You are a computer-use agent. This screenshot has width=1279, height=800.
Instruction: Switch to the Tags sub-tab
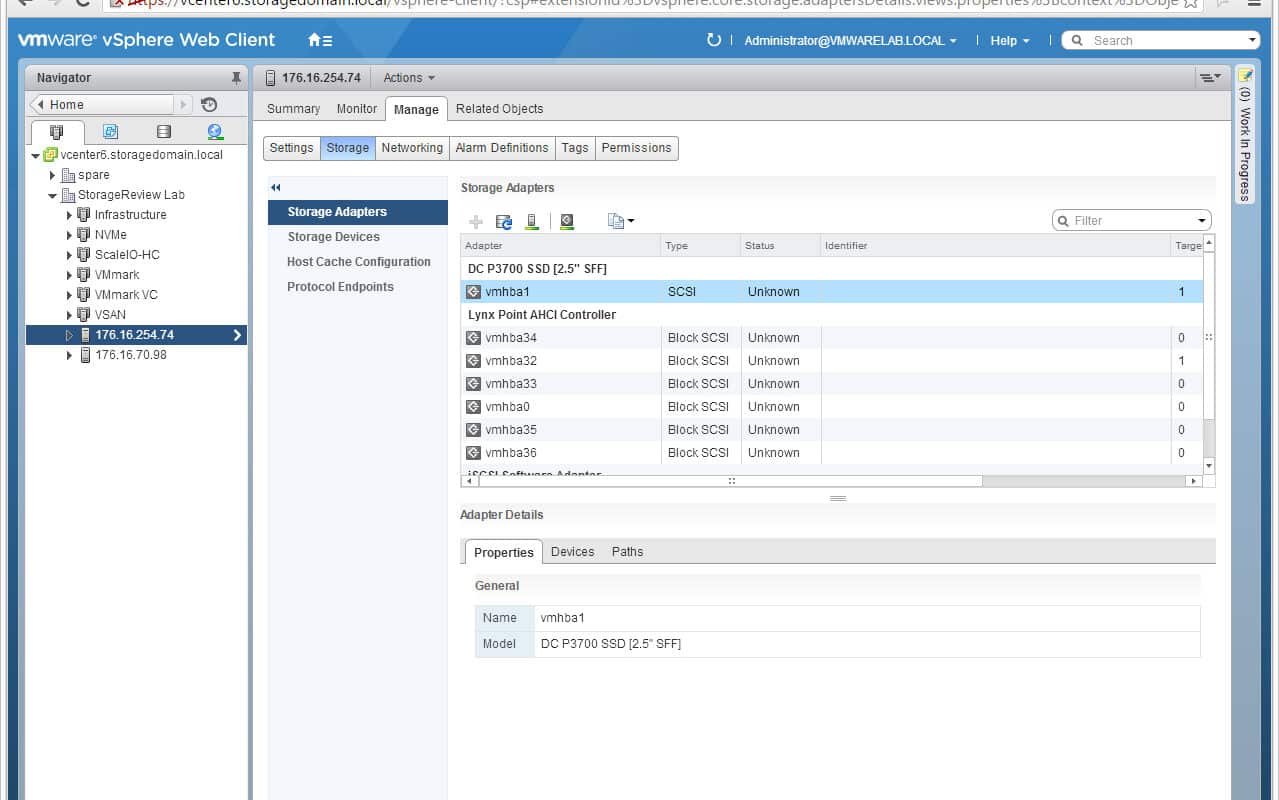575,148
